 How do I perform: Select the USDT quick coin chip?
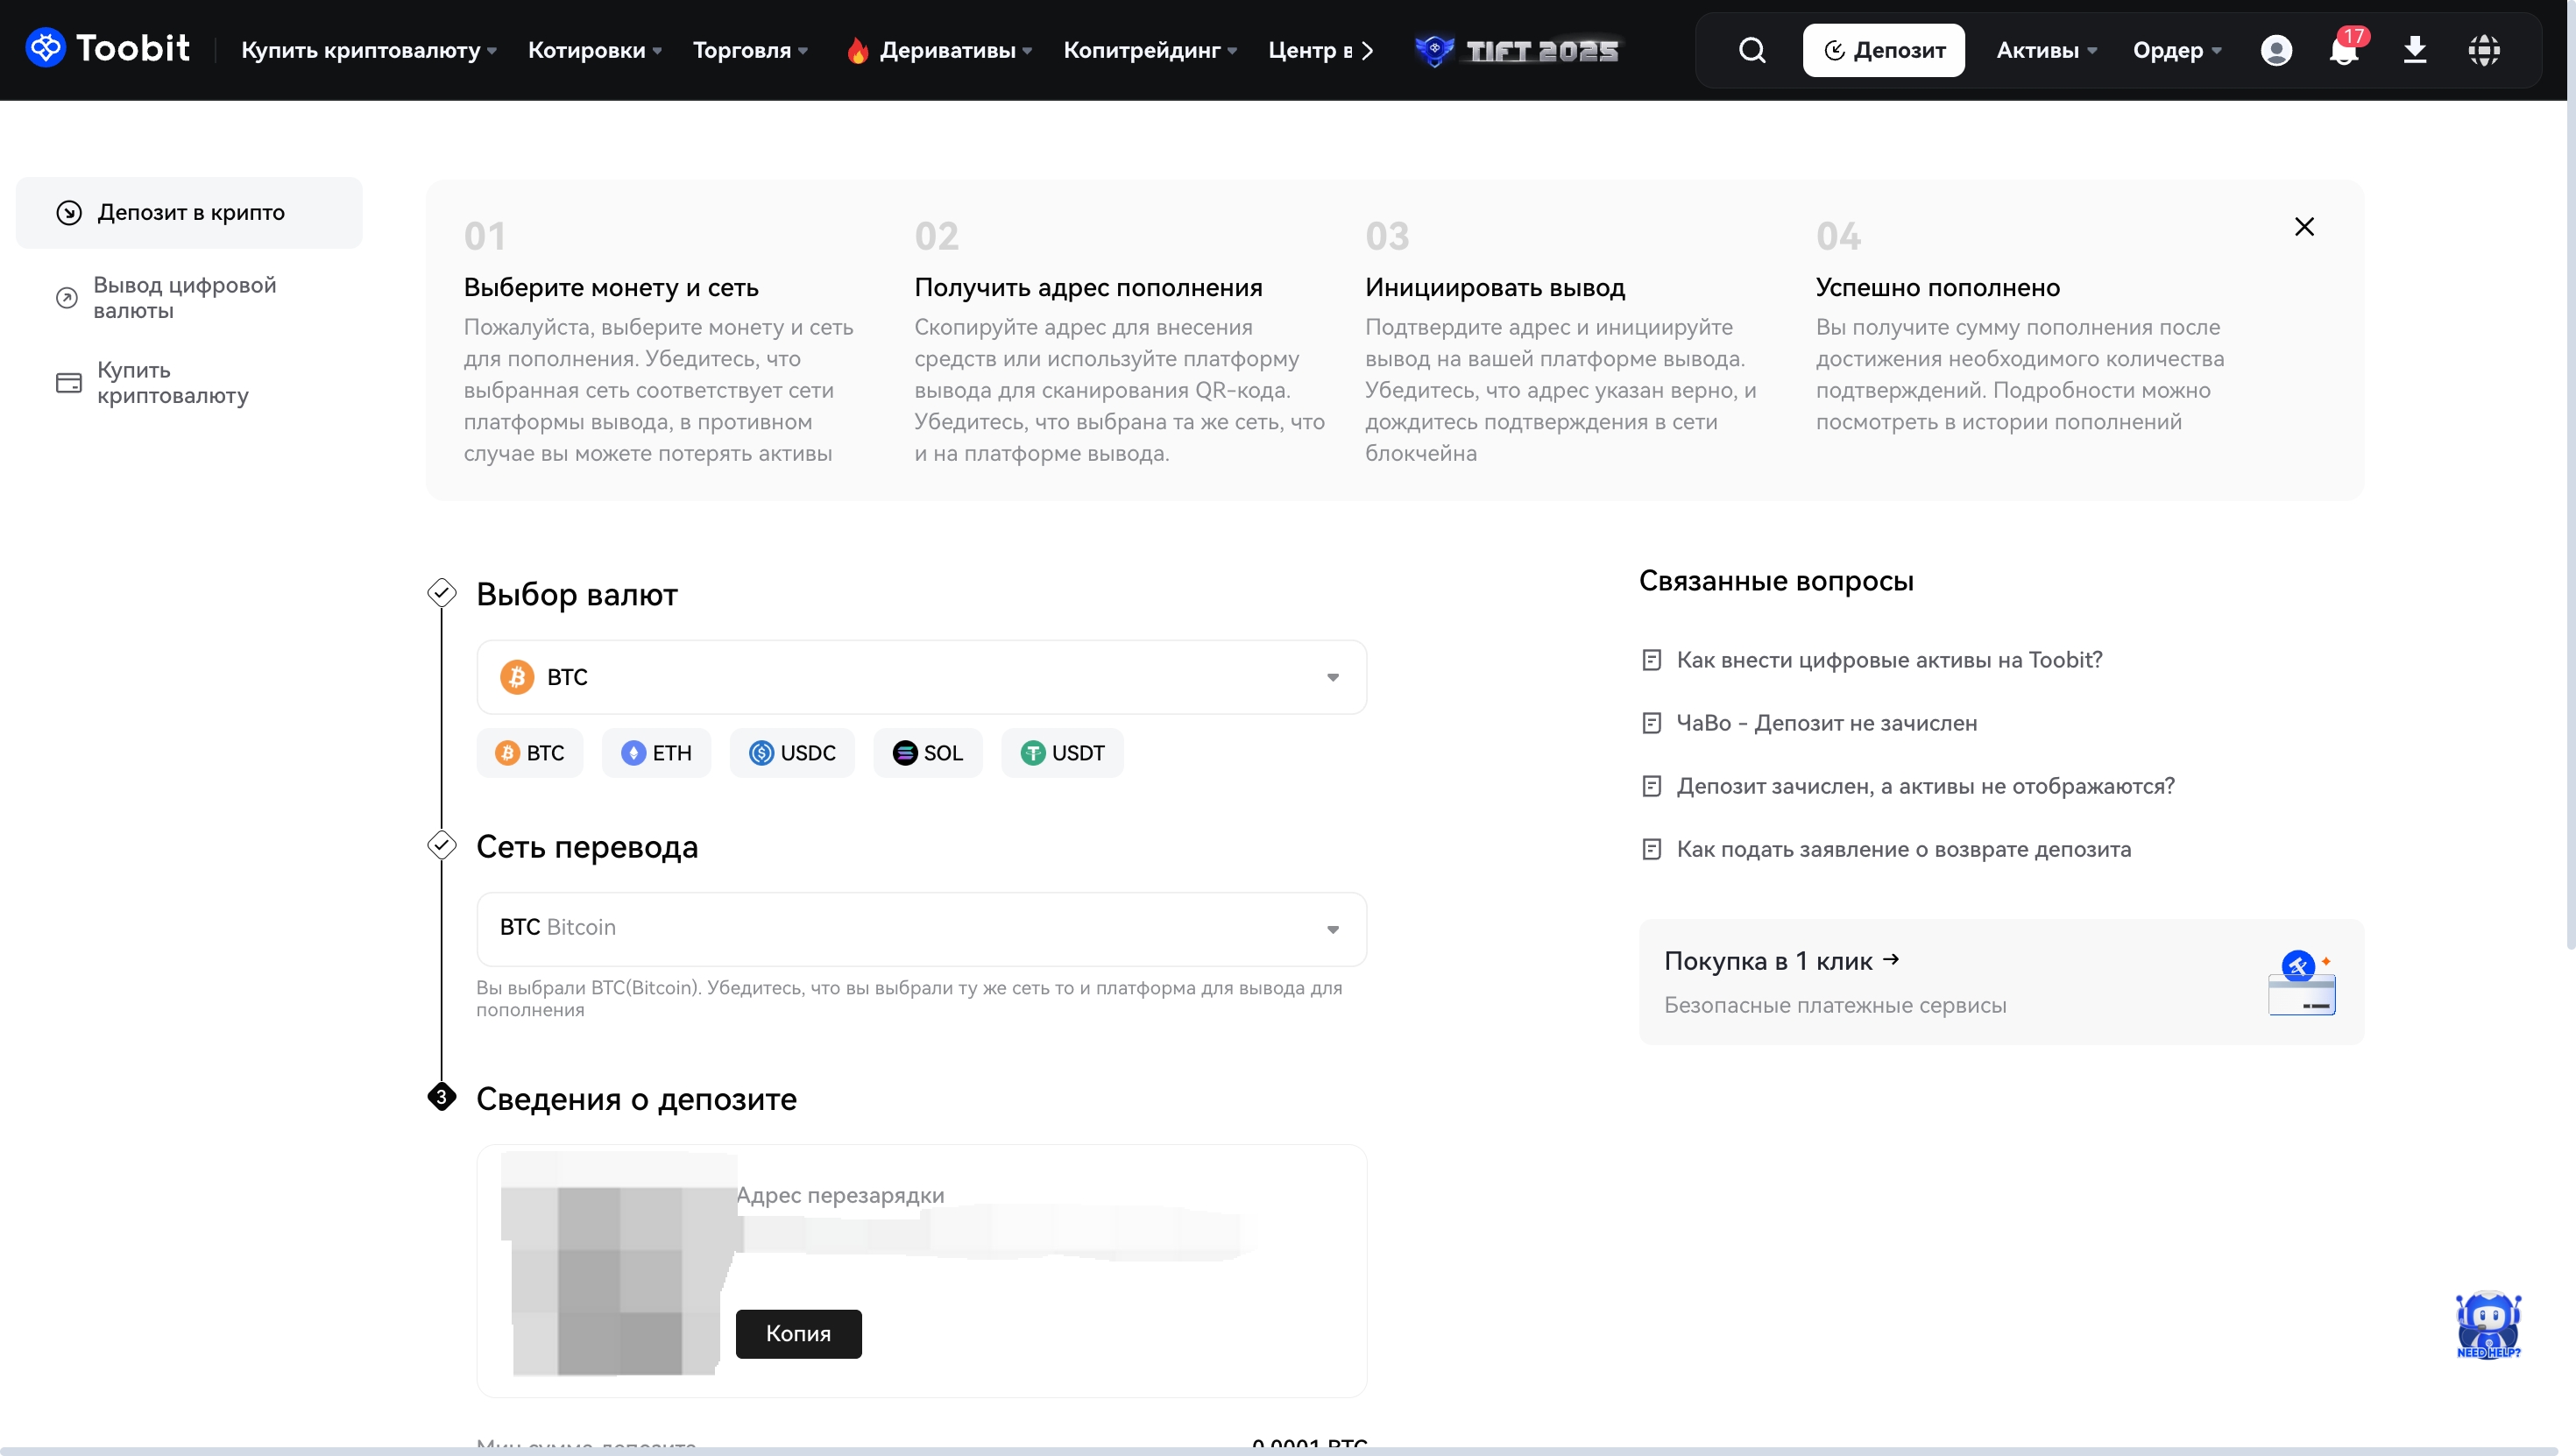(1062, 753)
